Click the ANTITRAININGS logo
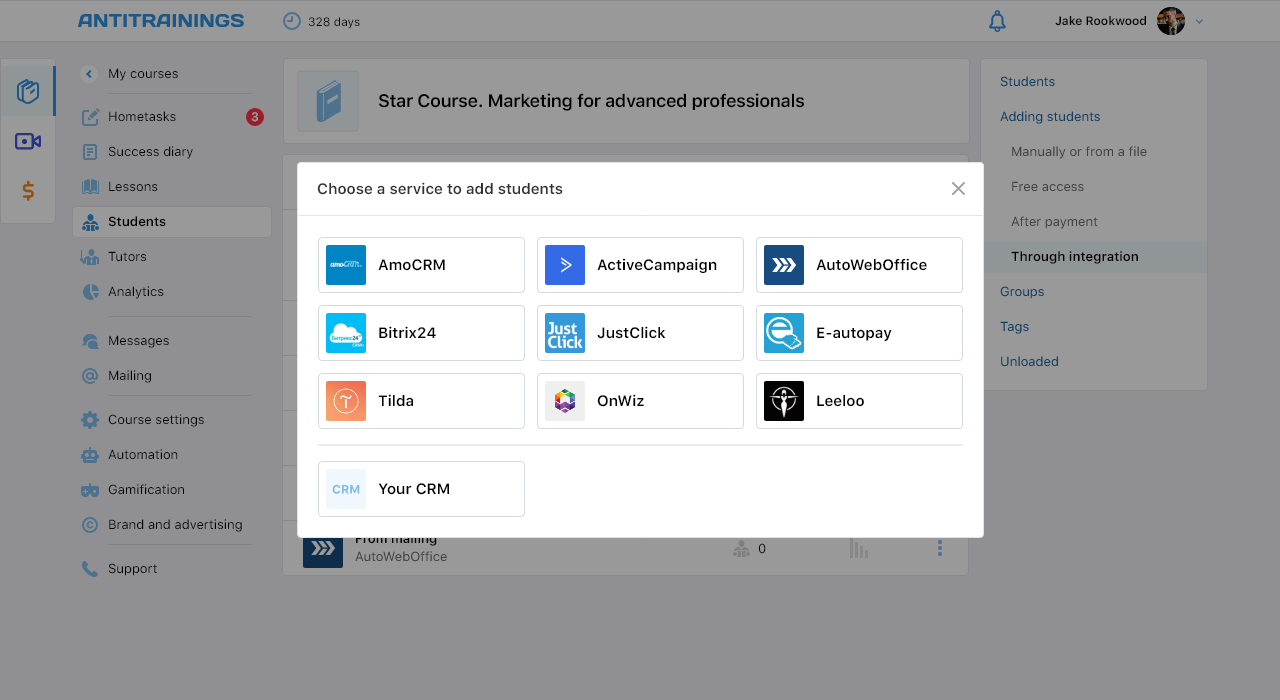 coord(161,21)
